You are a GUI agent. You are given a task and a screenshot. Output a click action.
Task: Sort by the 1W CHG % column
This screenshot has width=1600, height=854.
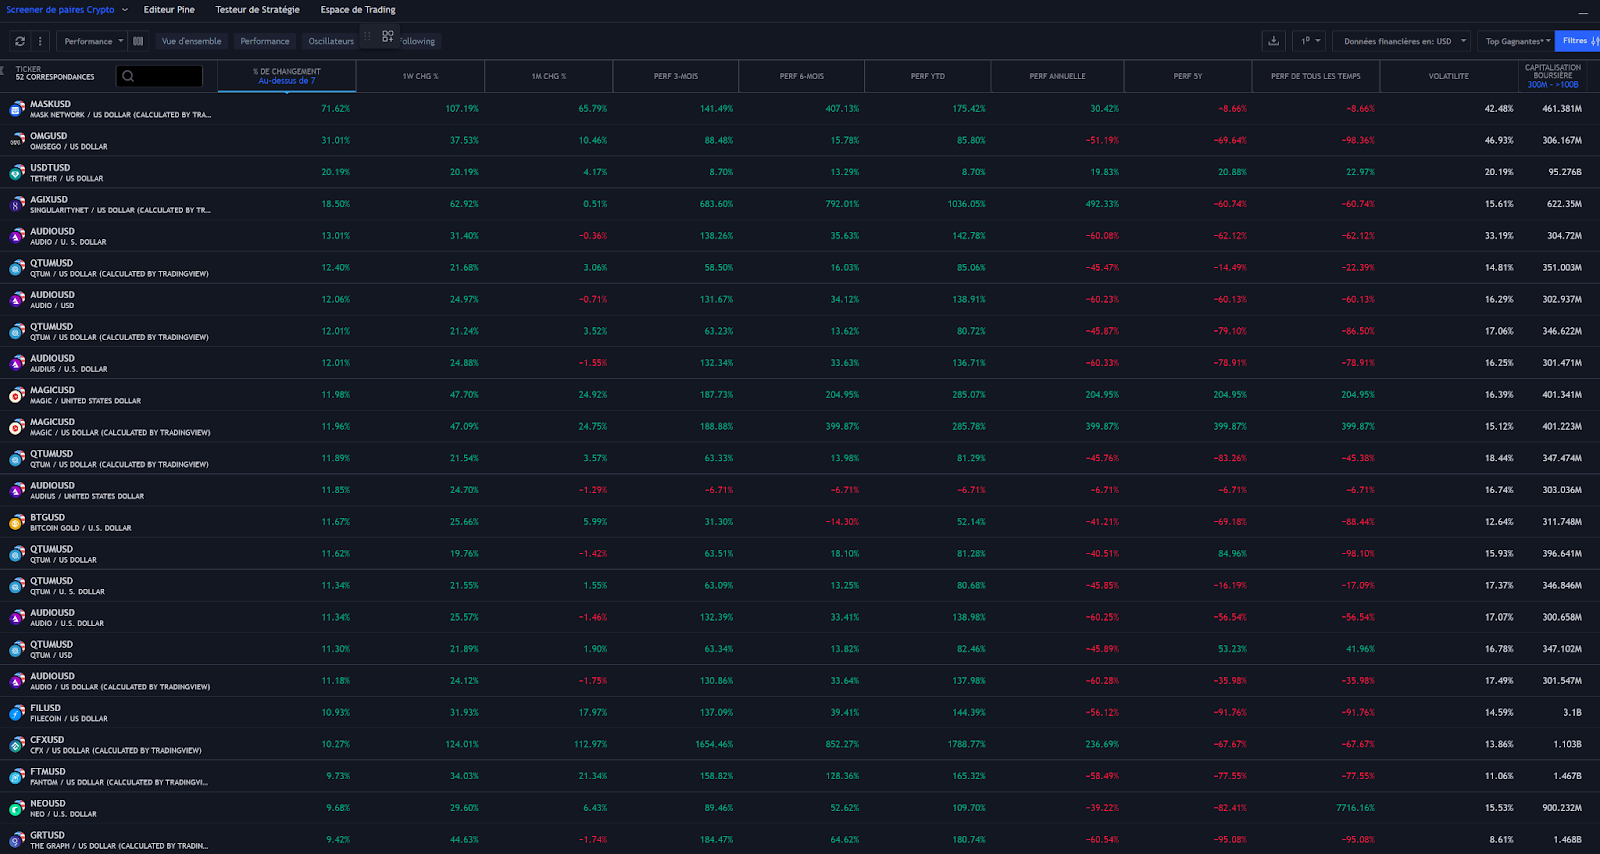pyautogui.click(x=420, y=76)
